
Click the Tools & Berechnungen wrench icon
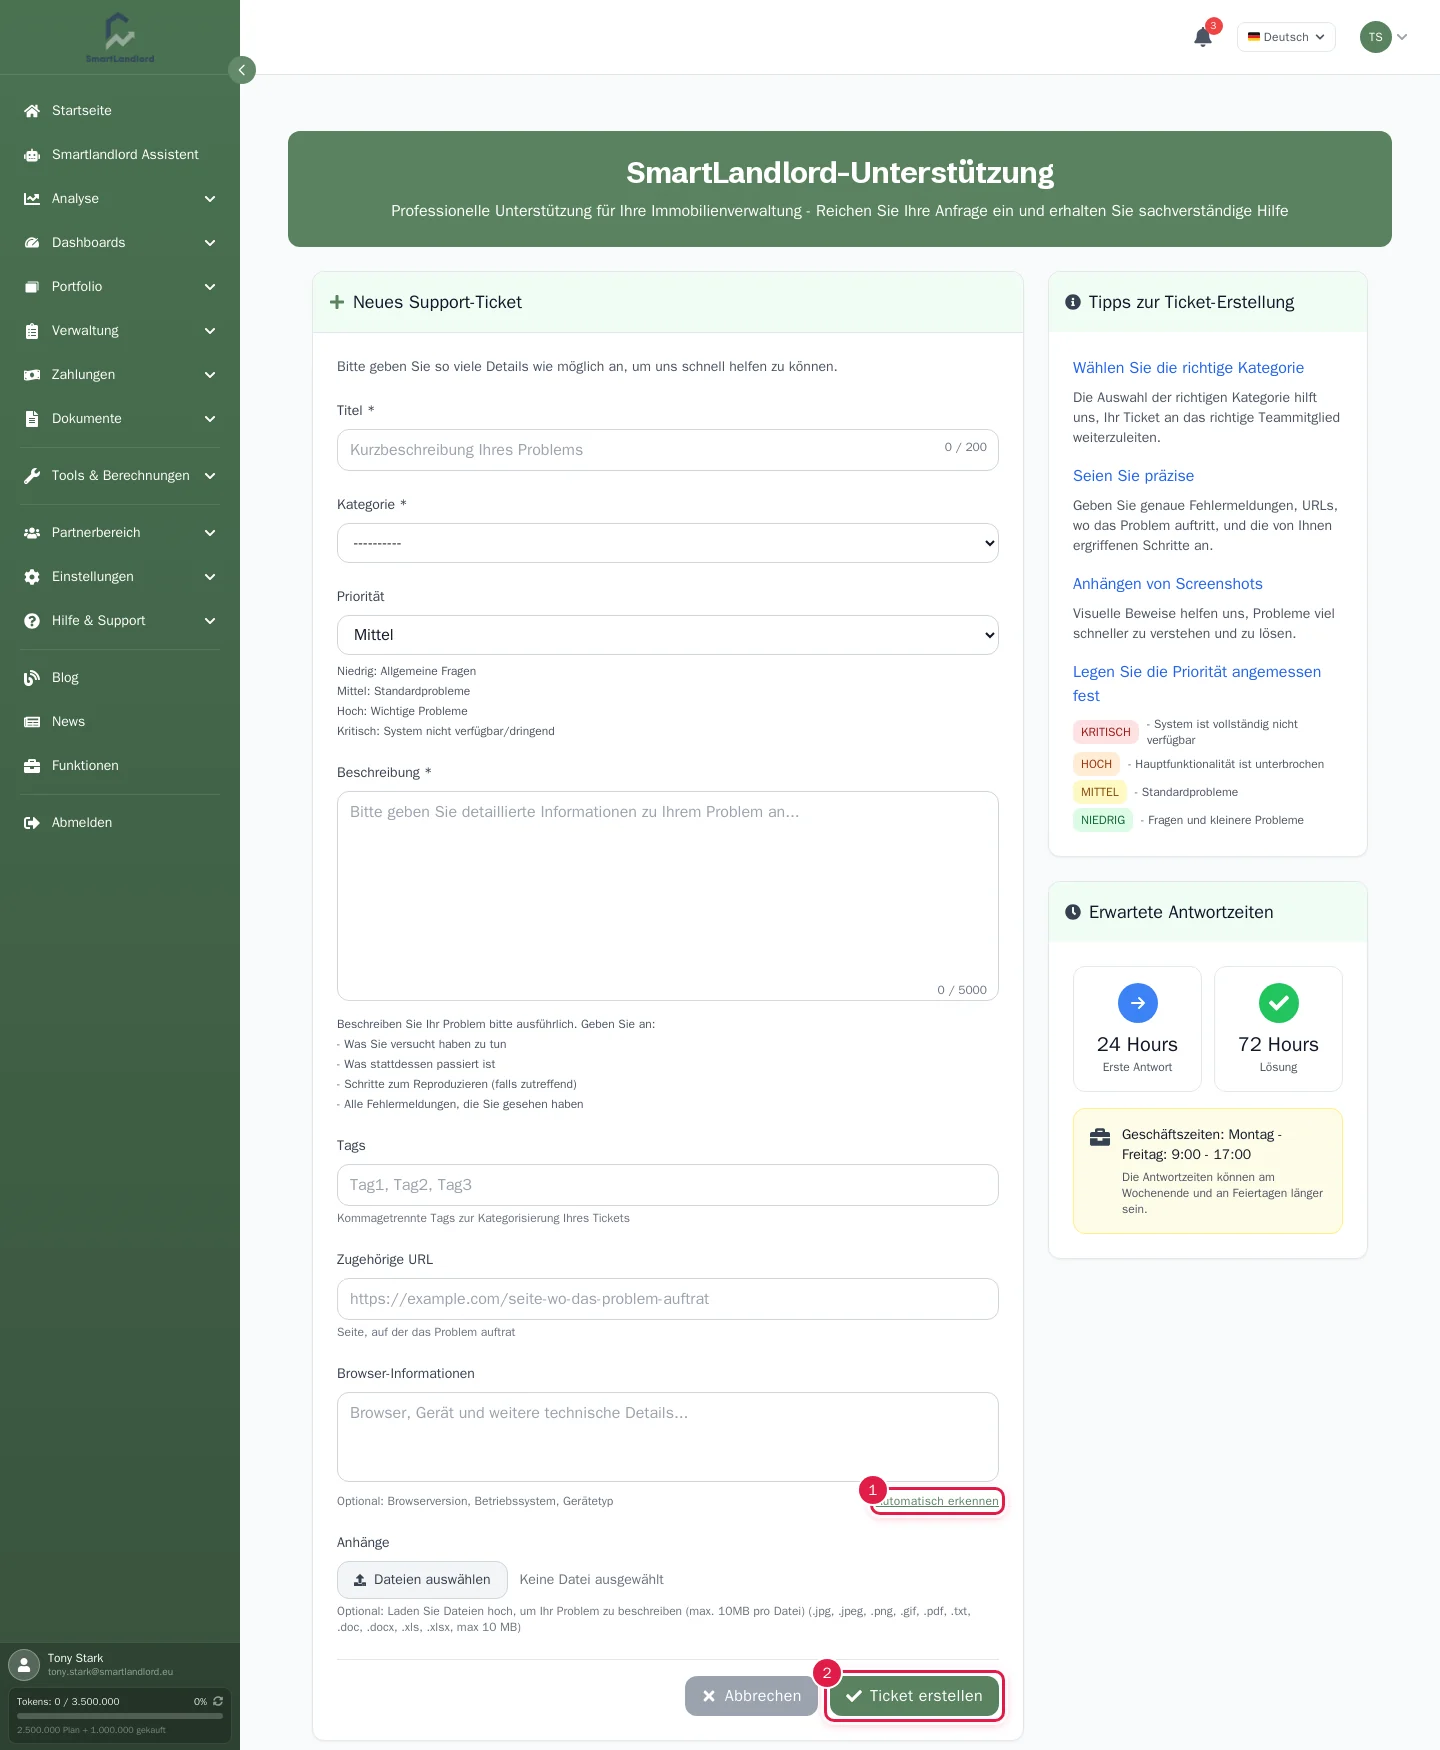coord(32,476)
